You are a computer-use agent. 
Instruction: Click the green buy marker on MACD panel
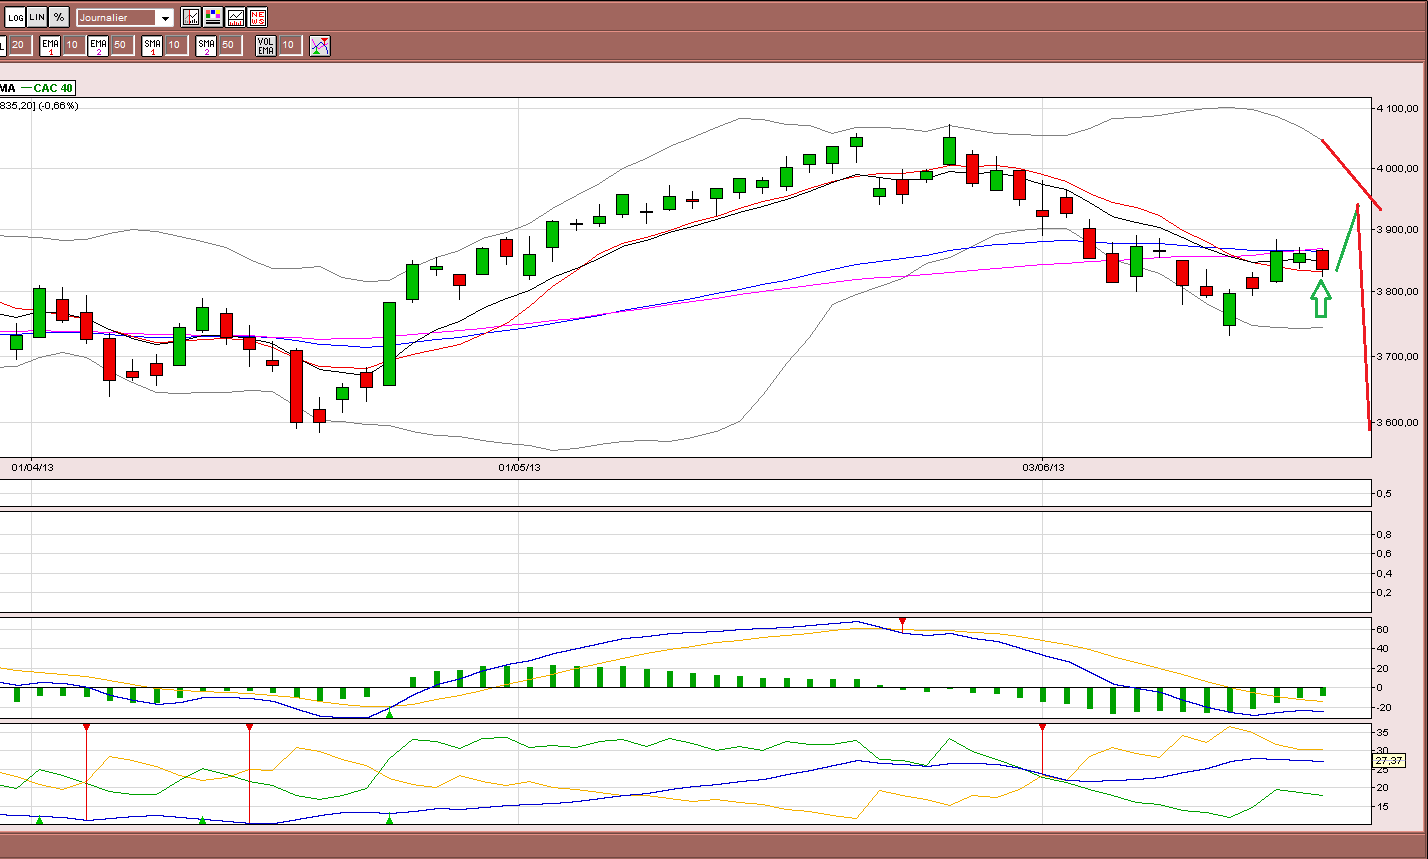pos(390,713)
